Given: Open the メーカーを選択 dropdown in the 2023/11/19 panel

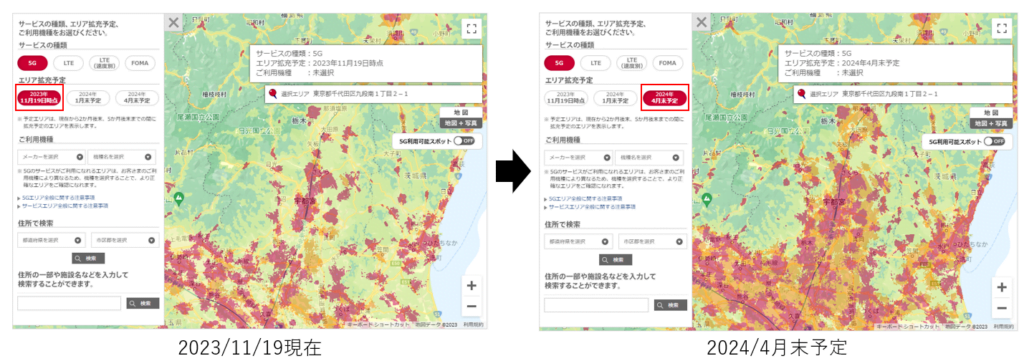Looking at the screenshot, I should tap(51, 157).
